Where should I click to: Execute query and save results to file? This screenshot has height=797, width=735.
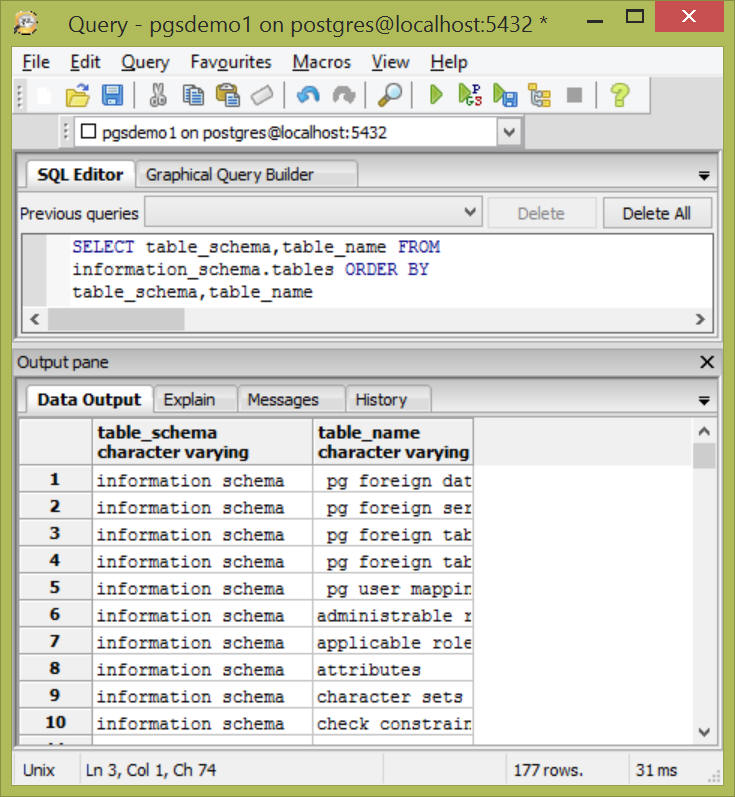point(505,95)
